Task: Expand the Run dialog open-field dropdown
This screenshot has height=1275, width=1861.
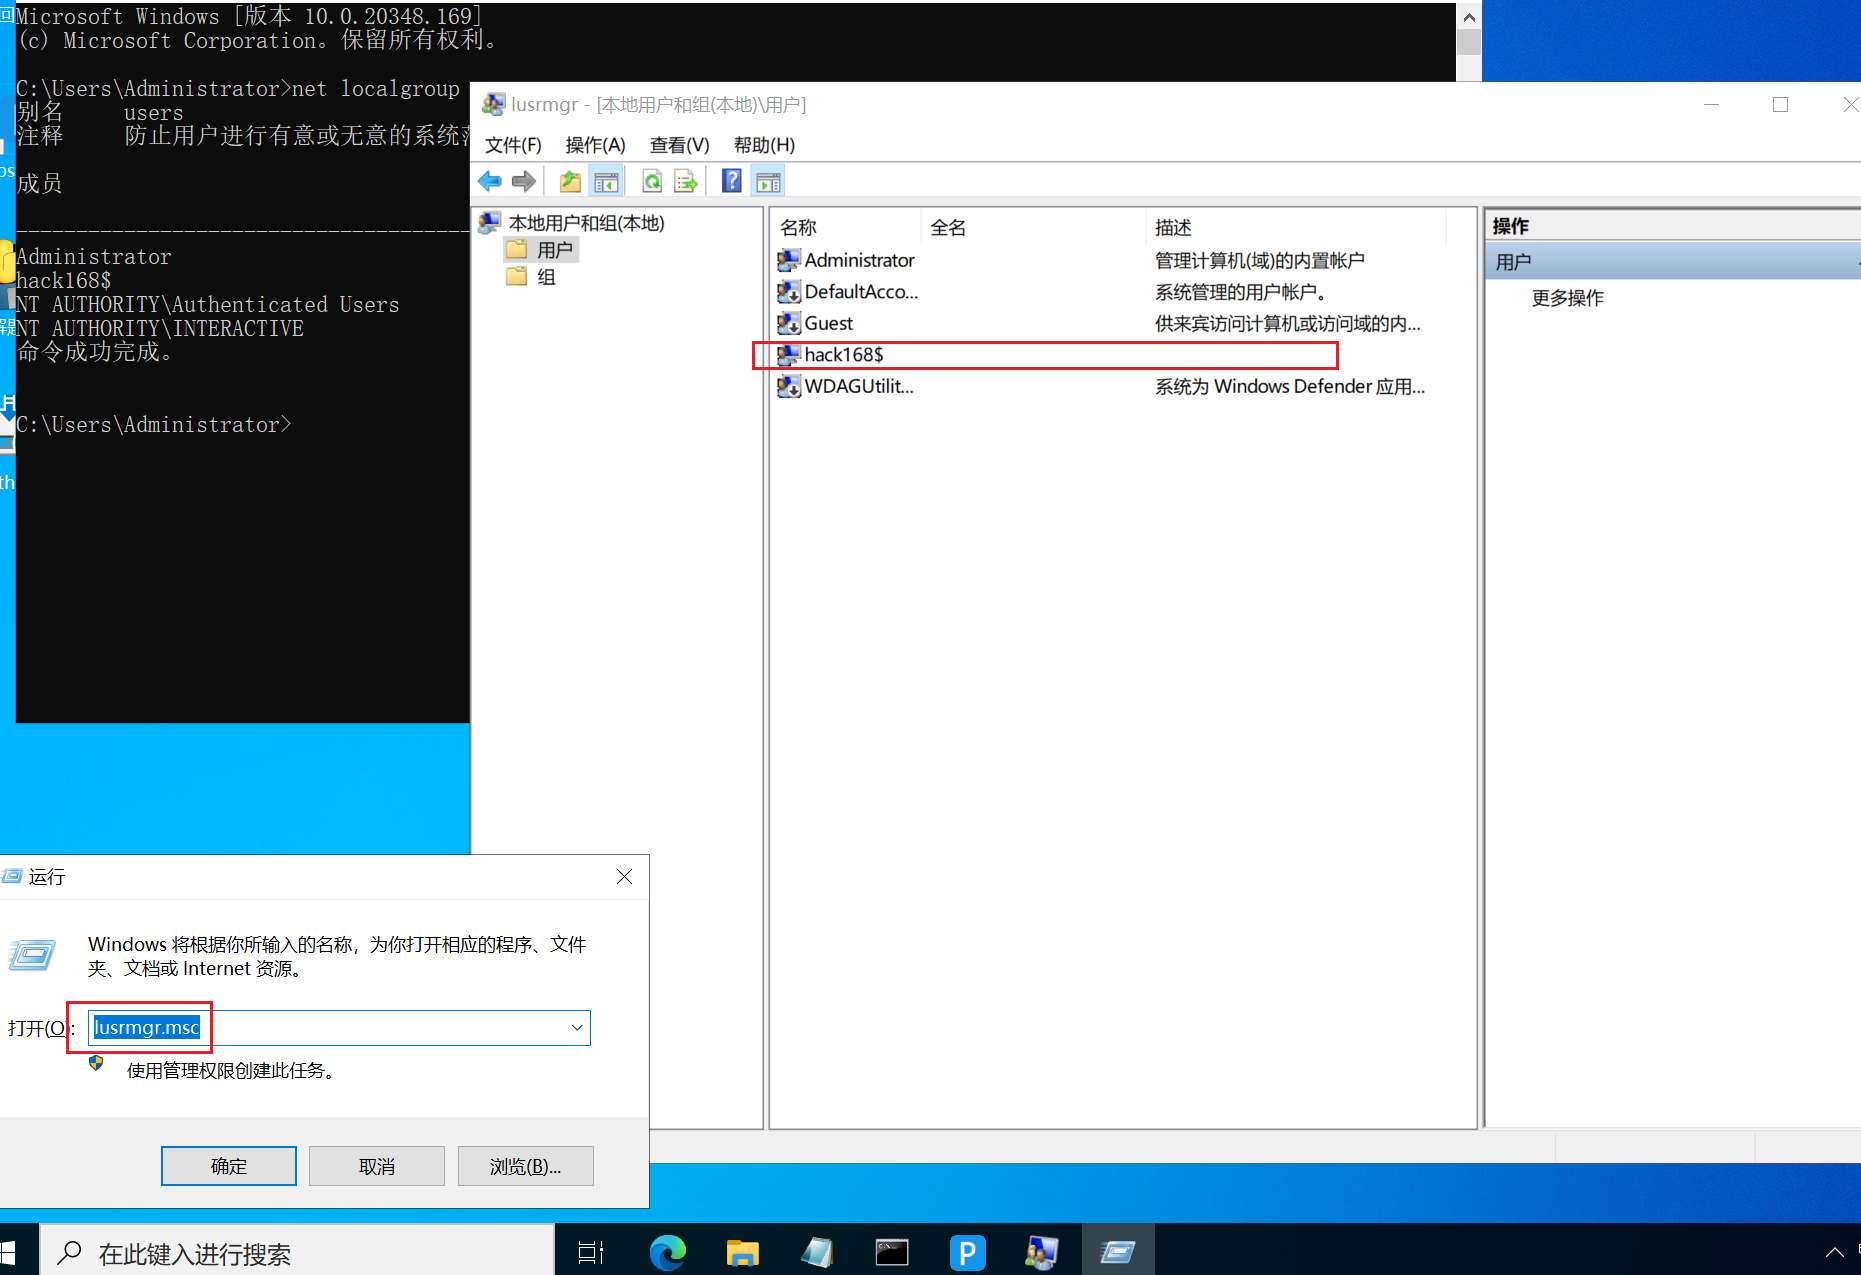Action: [577, 1028]
